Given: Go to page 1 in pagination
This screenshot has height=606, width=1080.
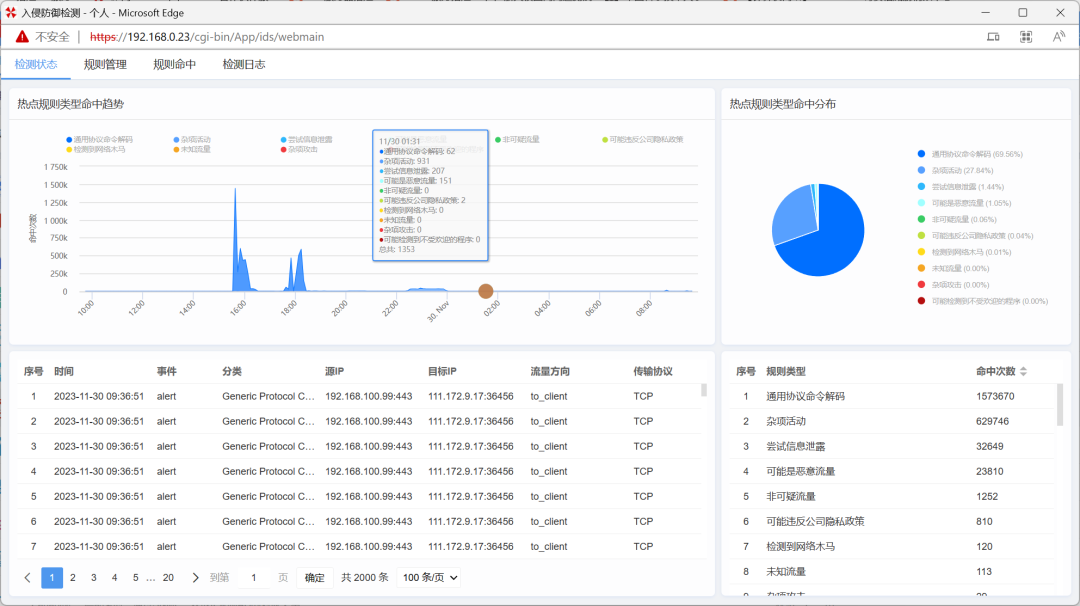Looking at the screenshot, I should (x=52, y=578).
